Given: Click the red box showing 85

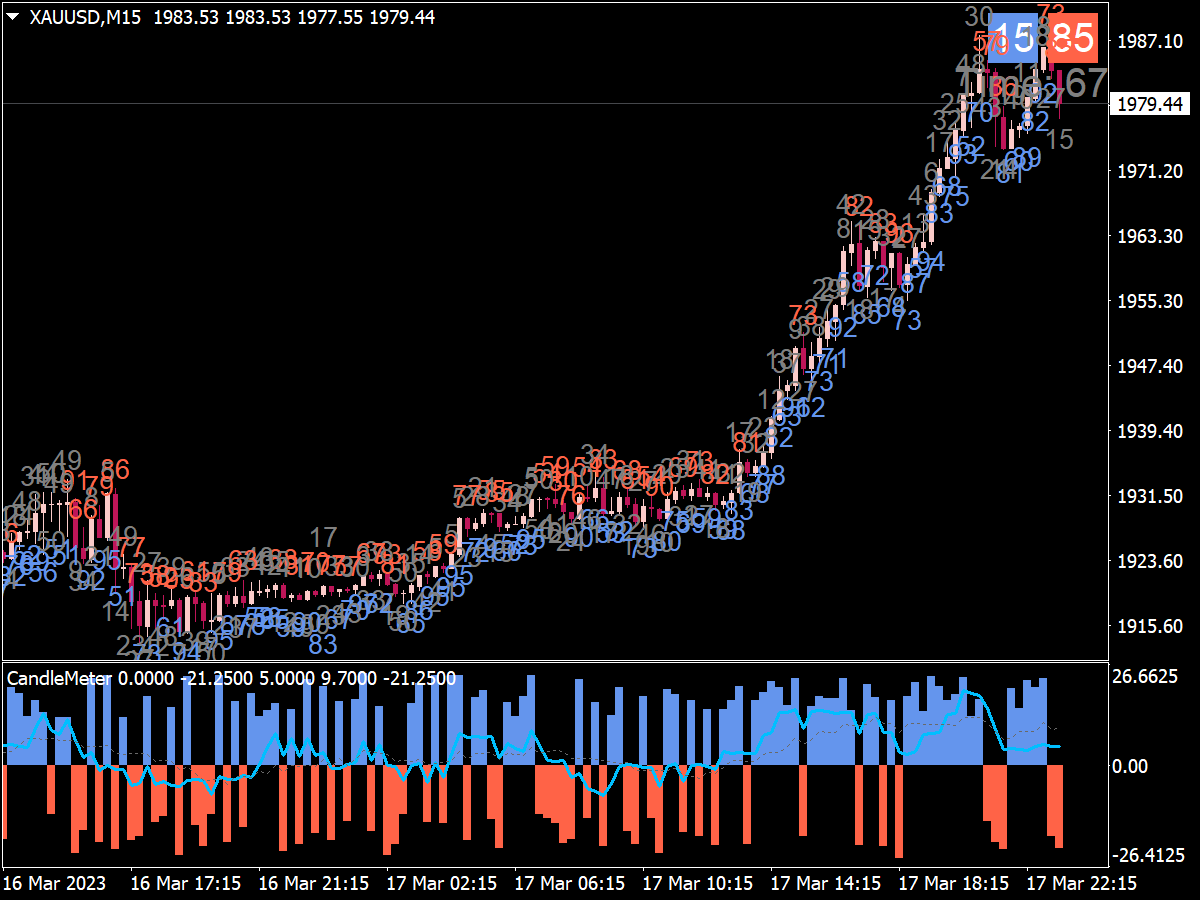Looking at the screenshot, I should click(x=1072, y=39).
